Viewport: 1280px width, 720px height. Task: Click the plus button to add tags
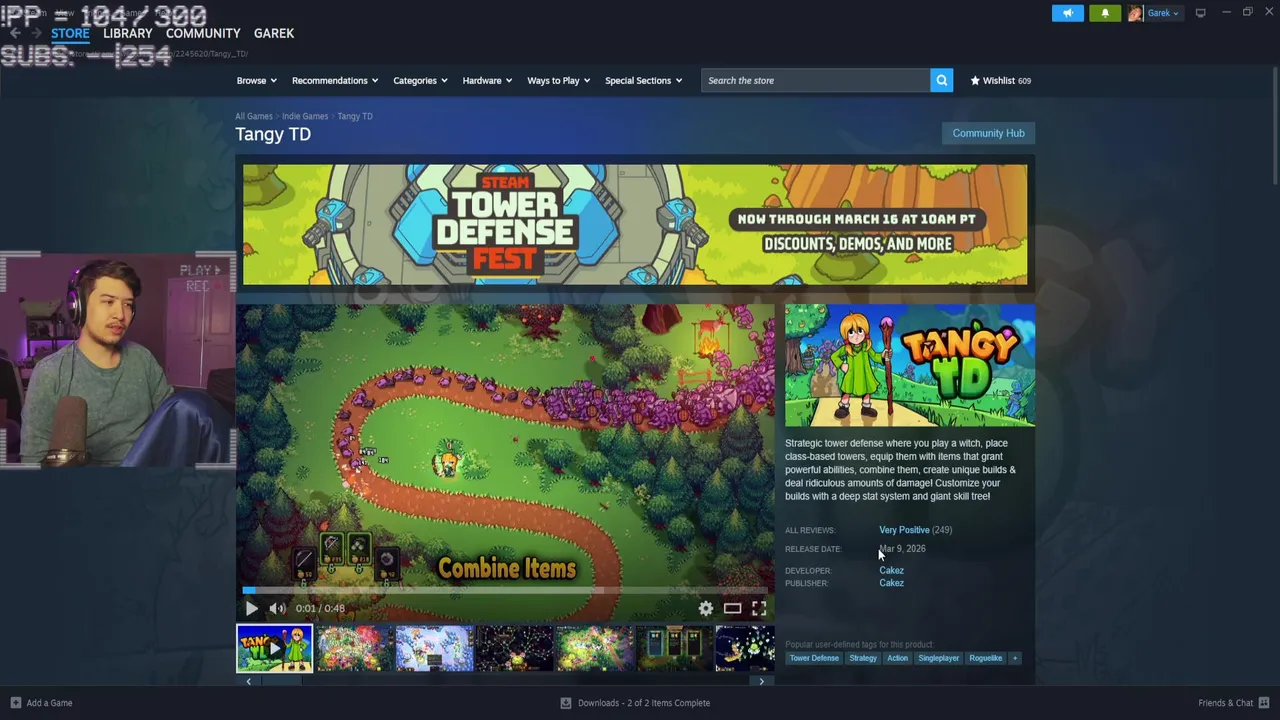[1014, 658]
